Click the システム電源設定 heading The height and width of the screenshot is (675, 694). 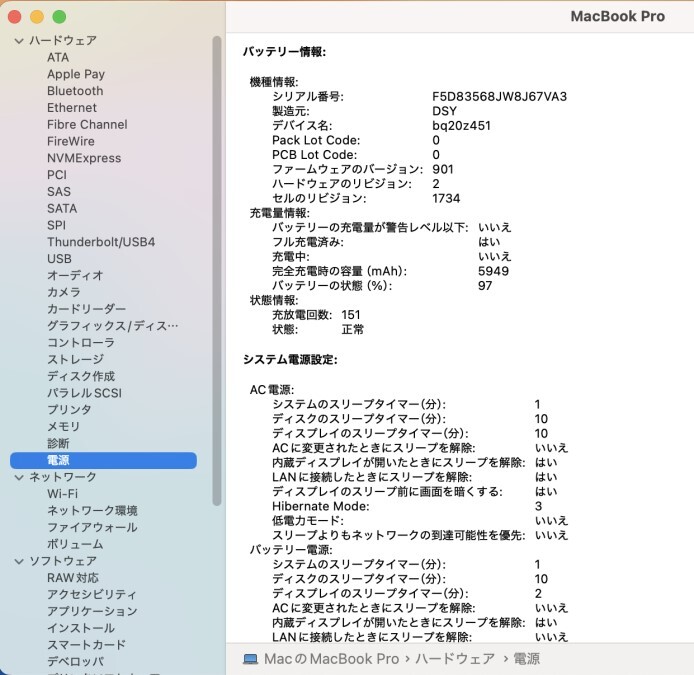(290, 360)
